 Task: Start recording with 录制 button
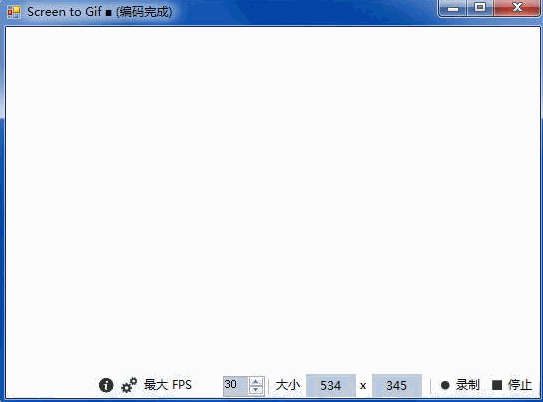pos(460,385)
